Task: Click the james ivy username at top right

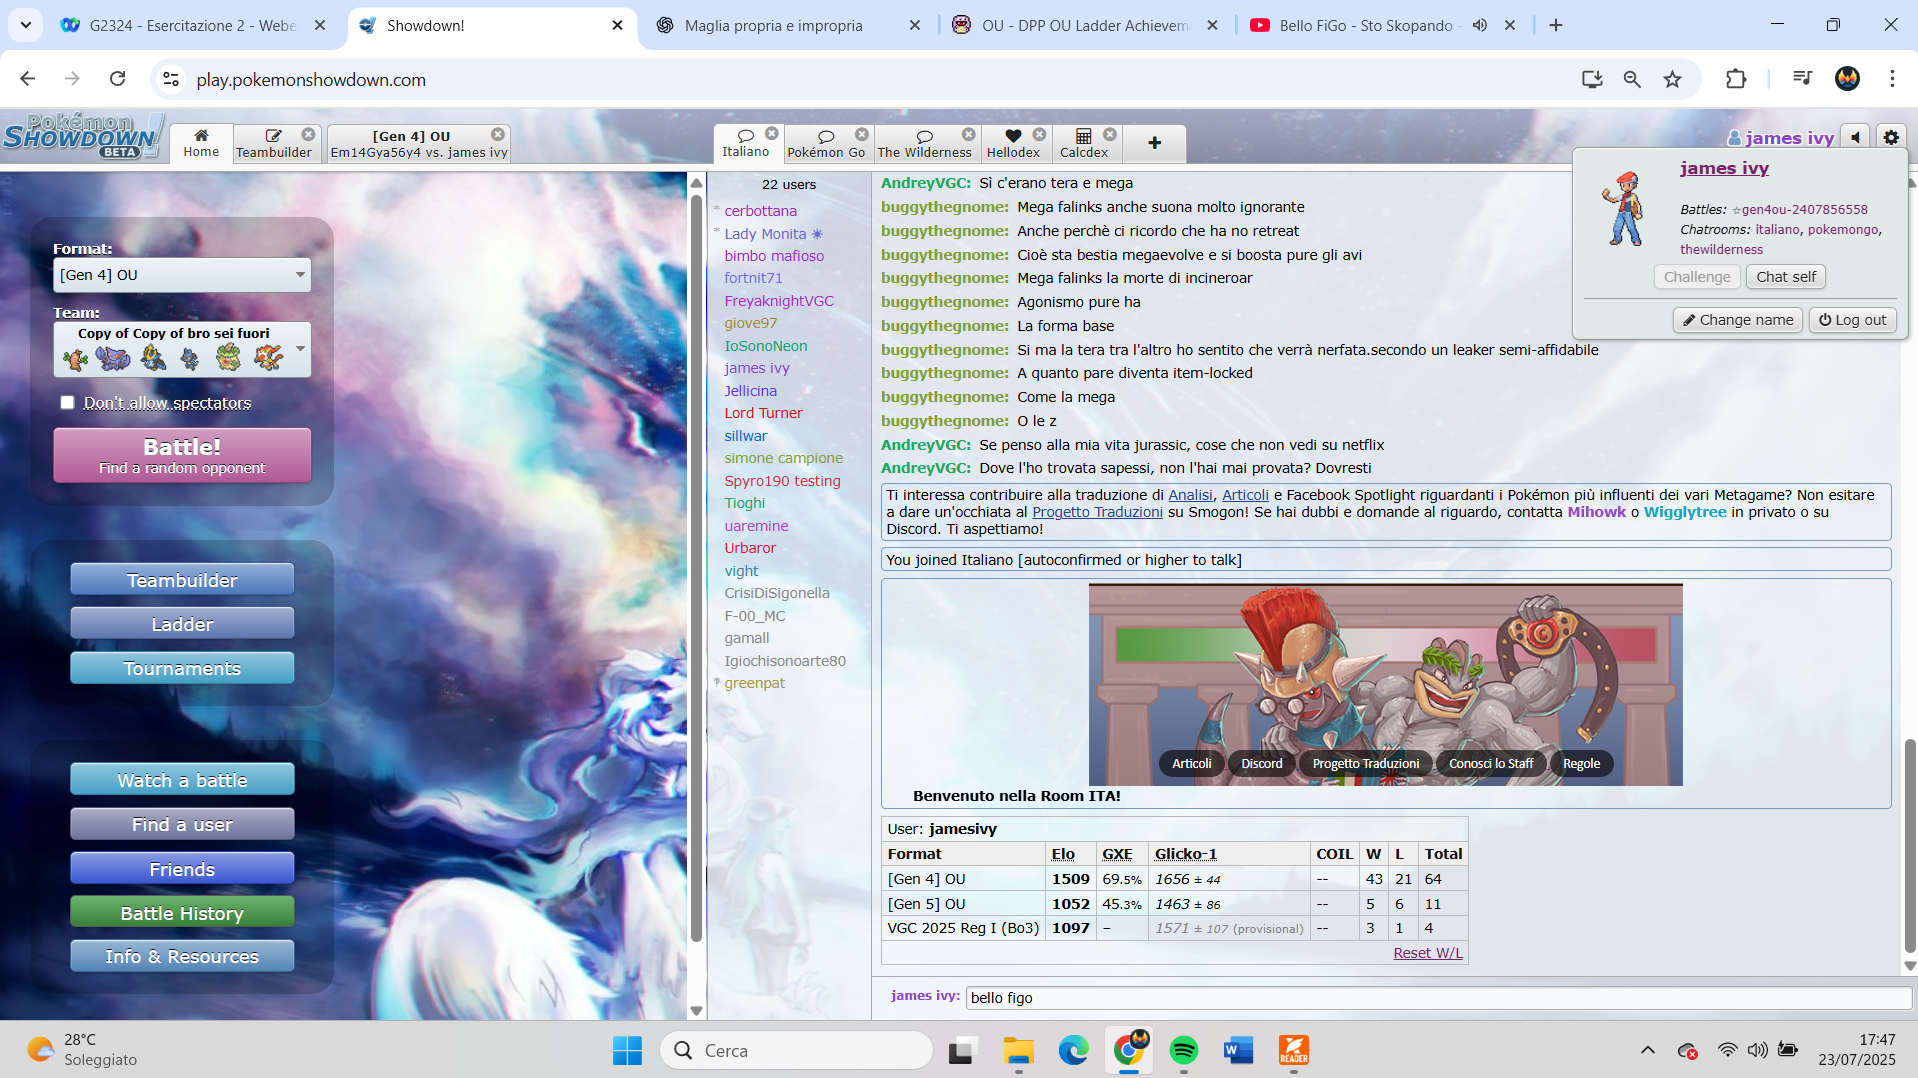Action: click(x=1789, y=138)
